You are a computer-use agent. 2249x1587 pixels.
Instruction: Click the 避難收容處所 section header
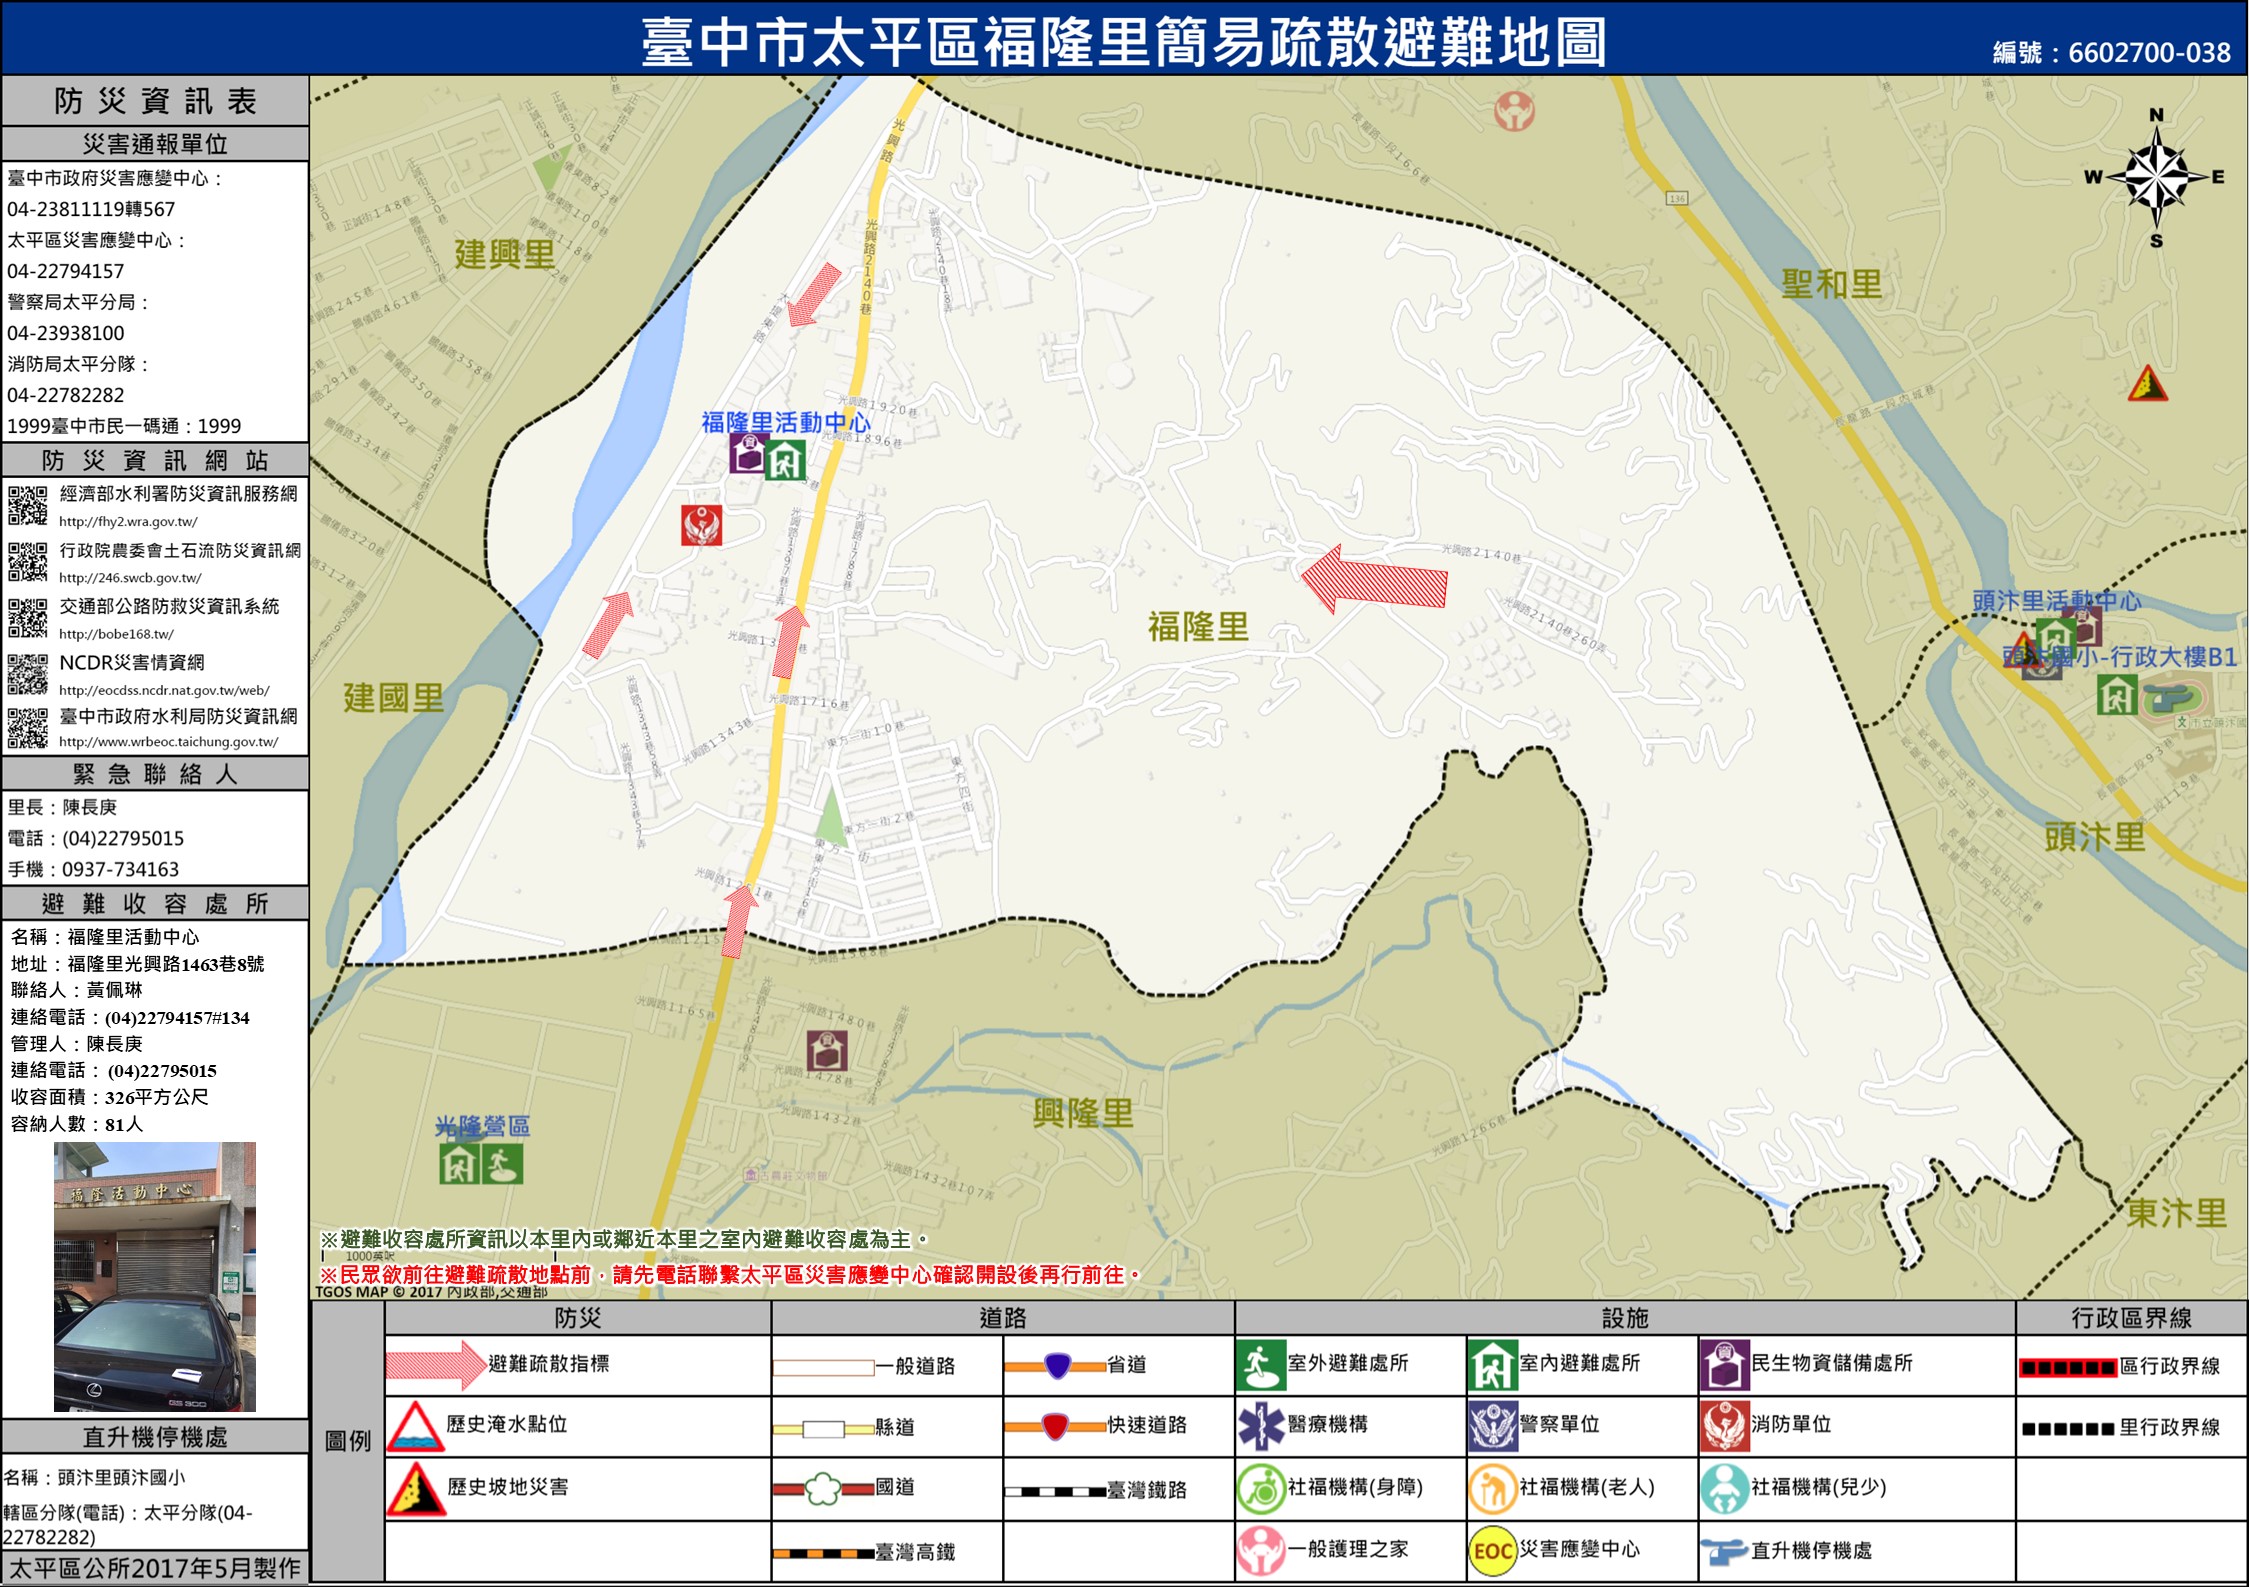point(155,904)
